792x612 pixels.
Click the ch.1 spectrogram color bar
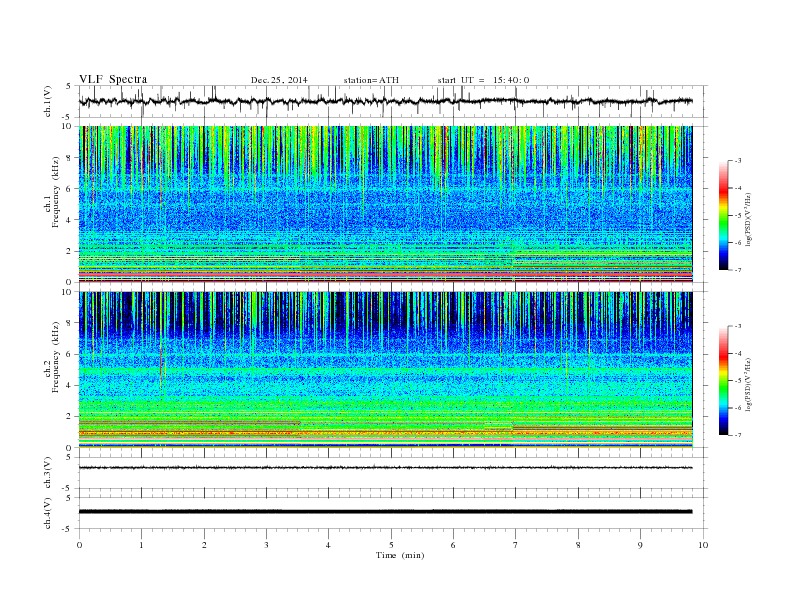723,215
